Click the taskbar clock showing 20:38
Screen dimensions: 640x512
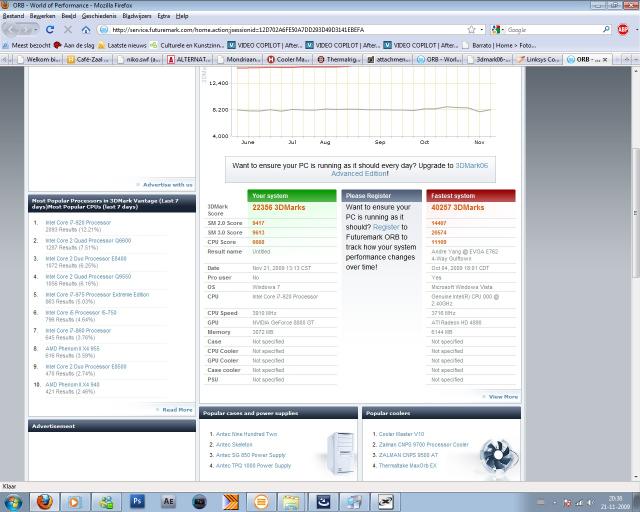tap(615, 503)
